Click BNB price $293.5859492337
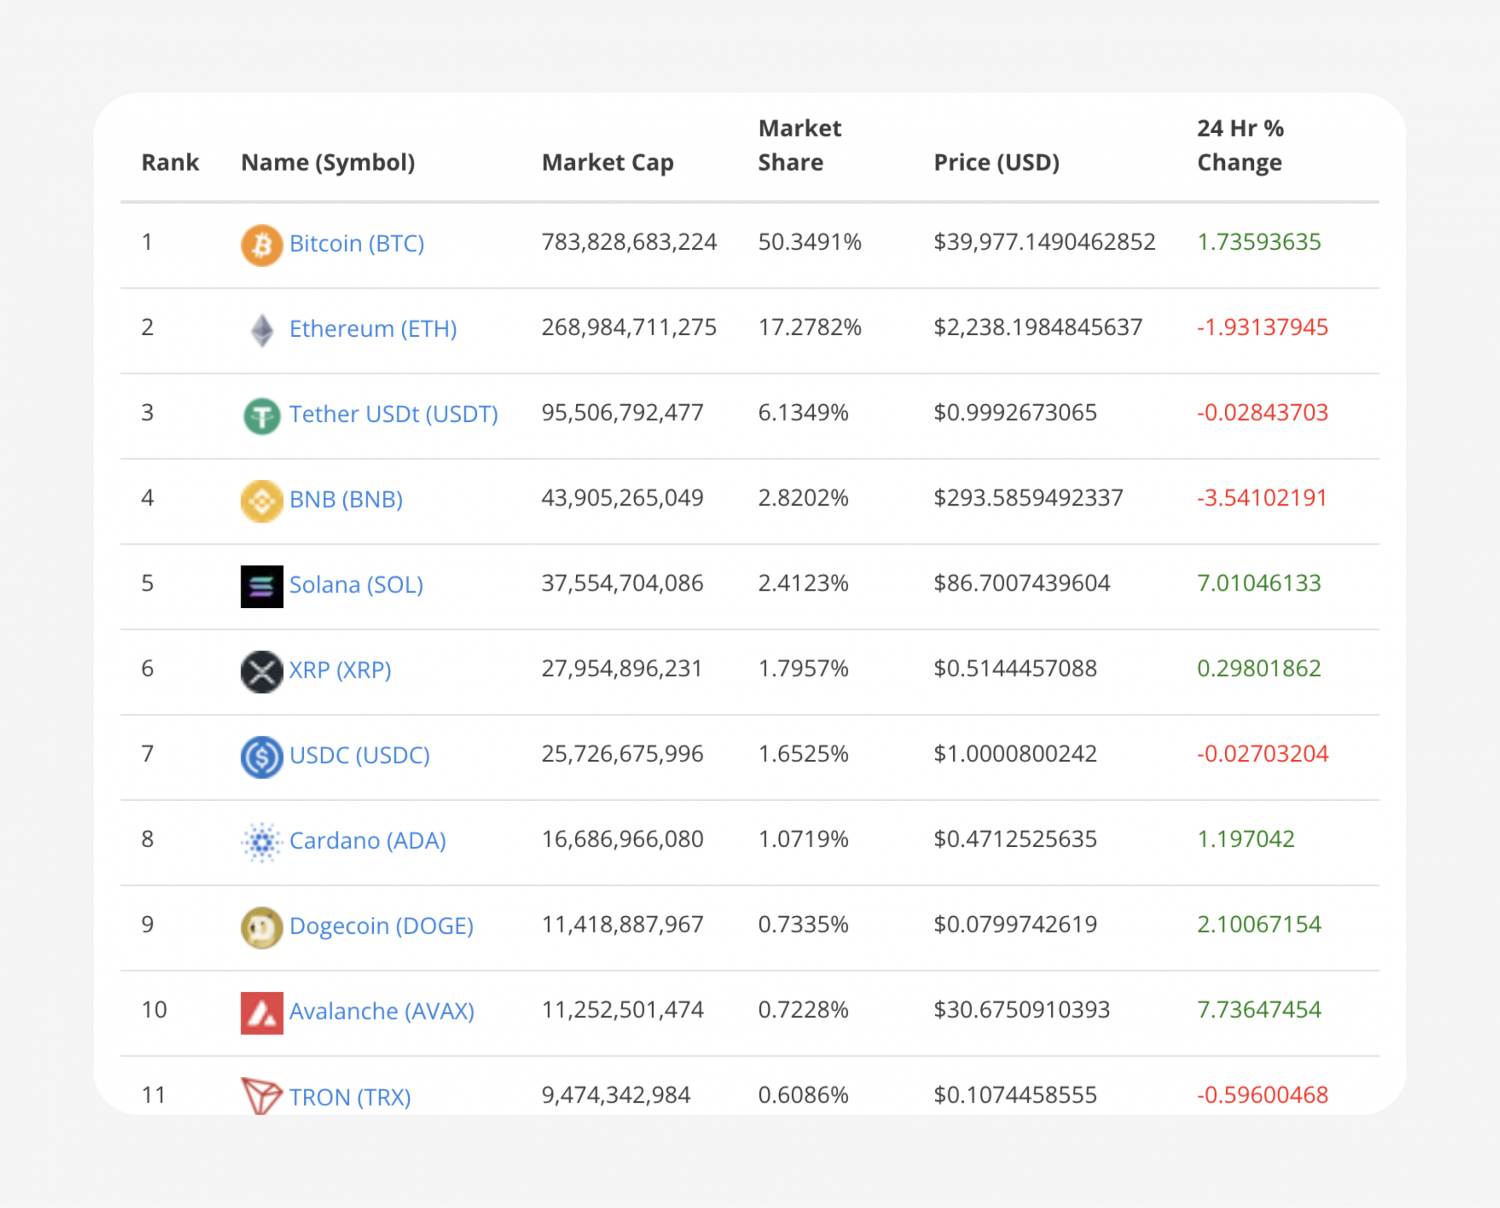Screen dimensions: 1500x1208 (x=1029, y=498)
